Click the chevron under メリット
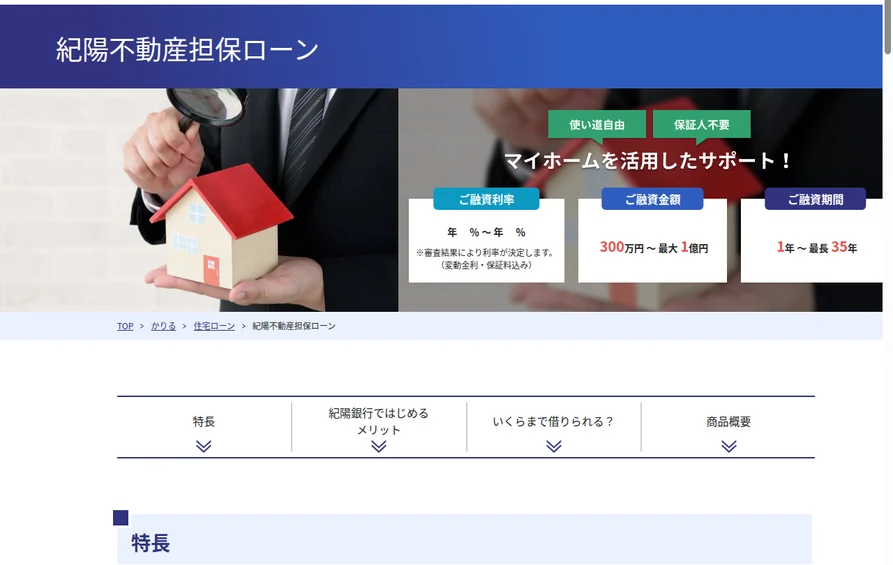The image size is (893, 565). tap(379, 446)
